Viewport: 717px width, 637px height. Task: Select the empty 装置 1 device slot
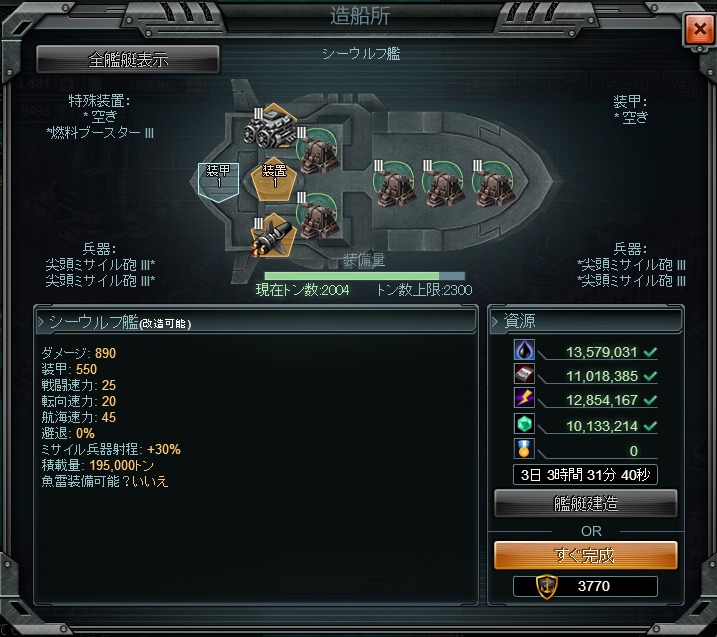[274, 179]
